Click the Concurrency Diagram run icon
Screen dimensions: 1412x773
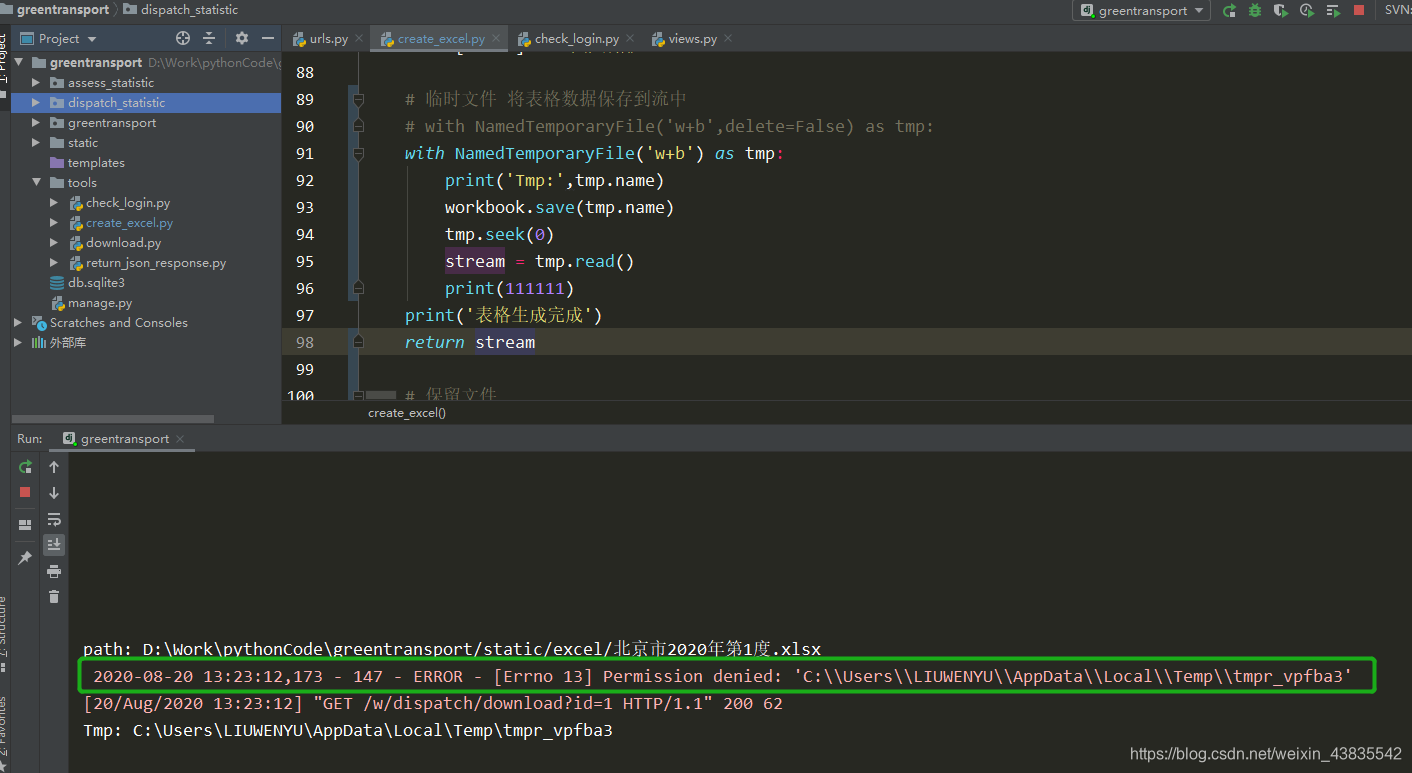pyautogui.click(x=1333, y=10)
